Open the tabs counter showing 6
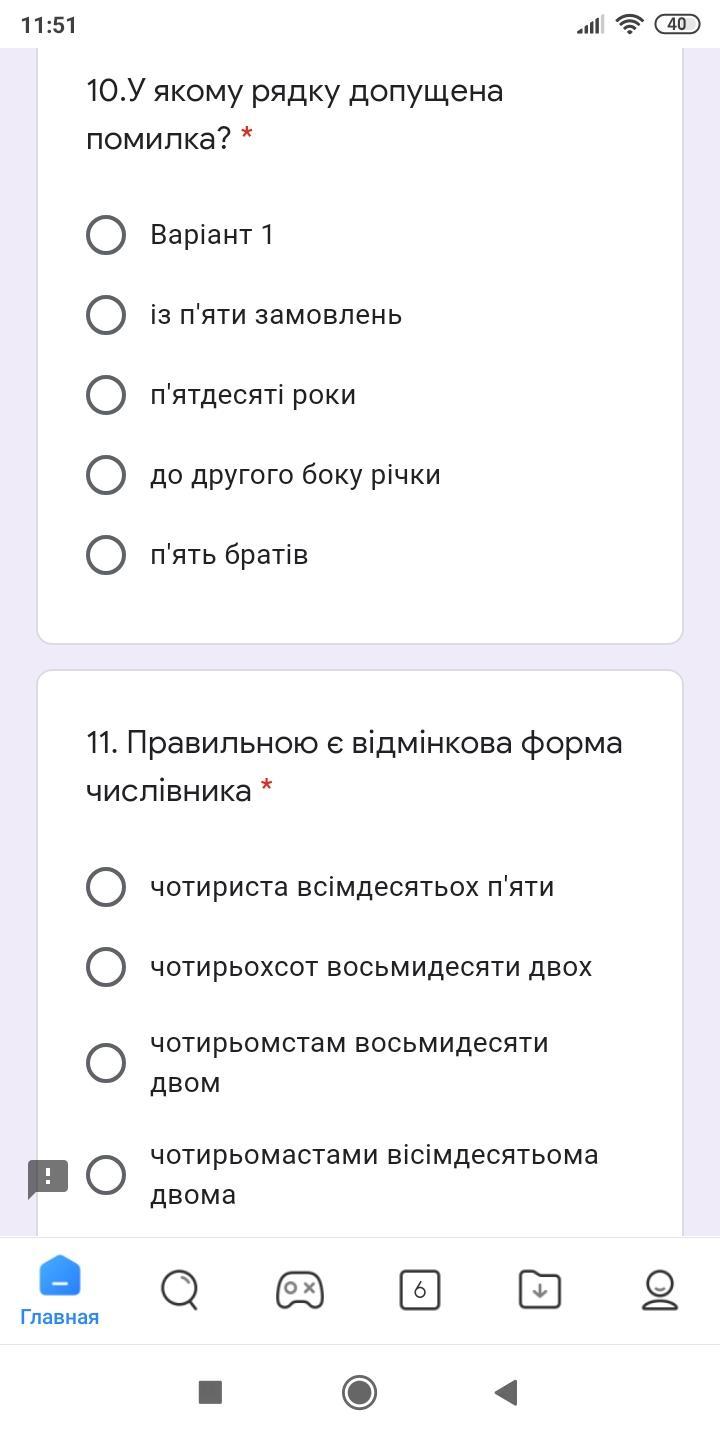The image size is (720, 1440). (x=420, y=1289)
